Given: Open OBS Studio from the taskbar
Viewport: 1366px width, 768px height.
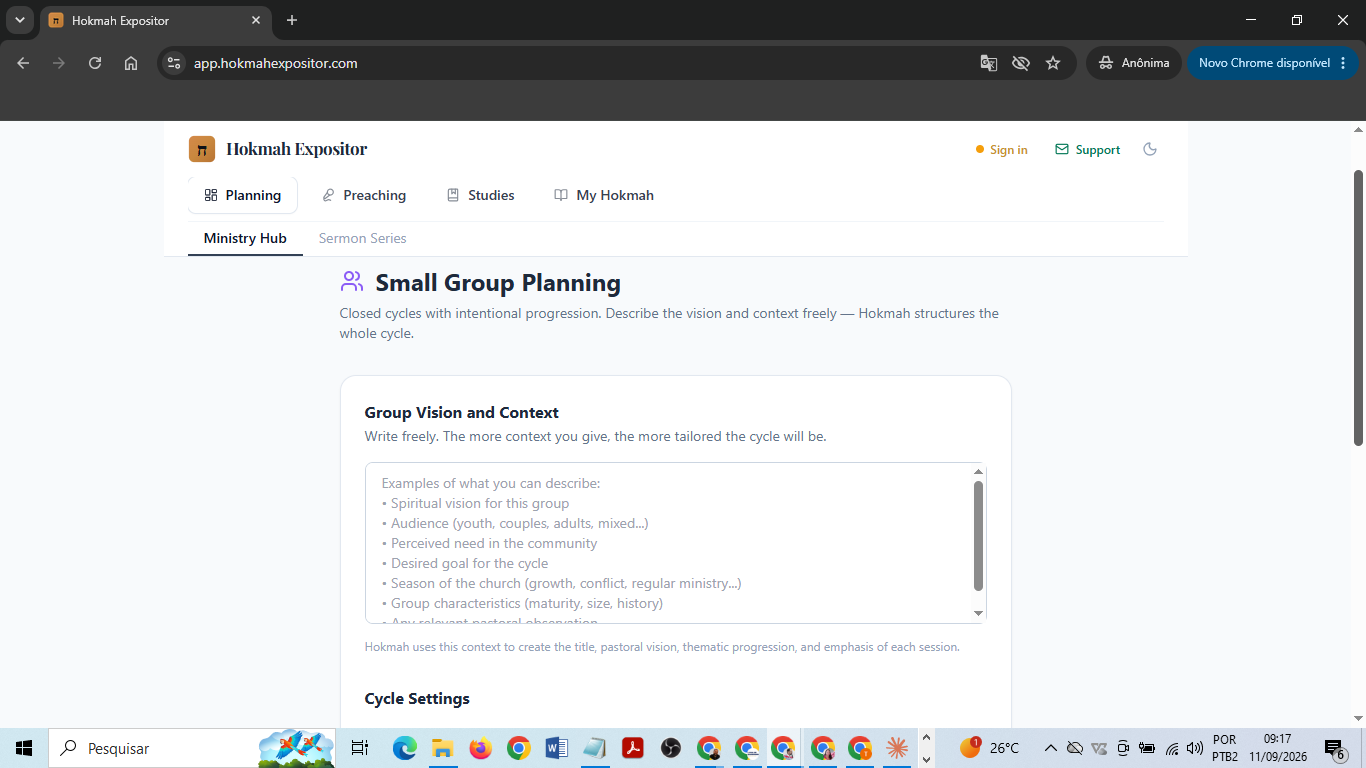Looking at the screenshot, I should (670, 748).
